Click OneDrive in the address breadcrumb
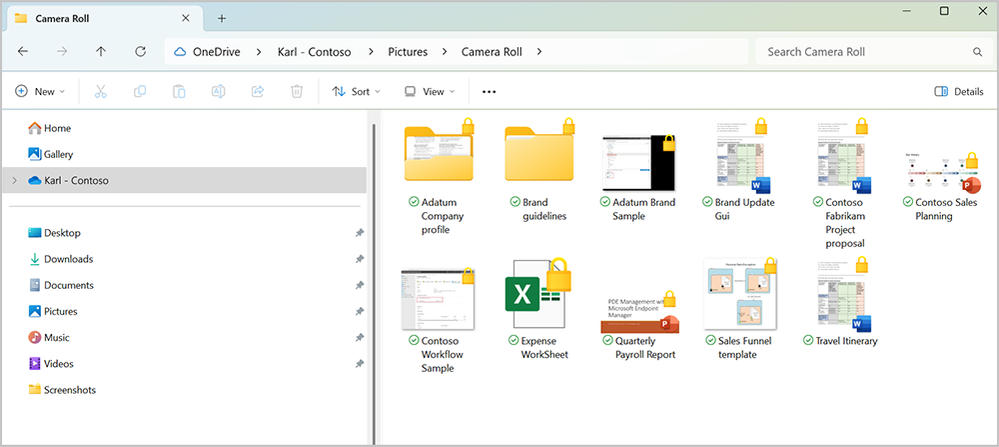This screenshot has height=447, width=999. click(x=217, y=52)
